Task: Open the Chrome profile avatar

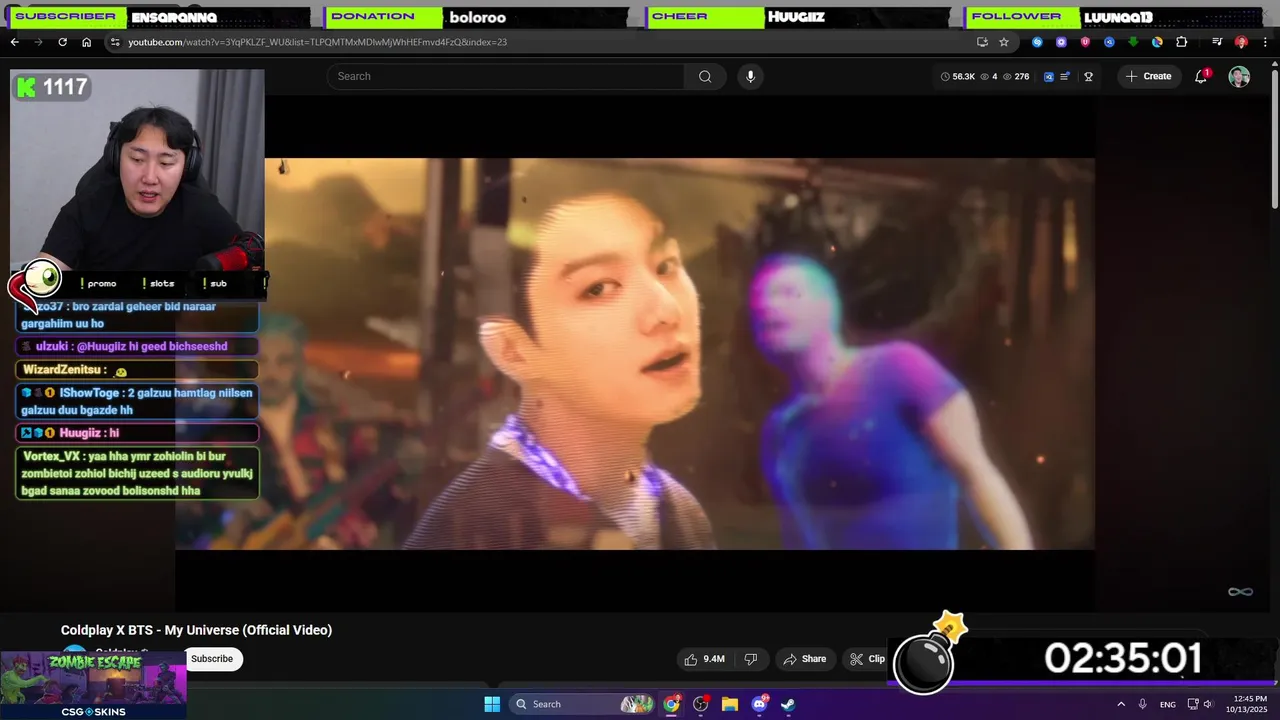Action: point(1241,42)
